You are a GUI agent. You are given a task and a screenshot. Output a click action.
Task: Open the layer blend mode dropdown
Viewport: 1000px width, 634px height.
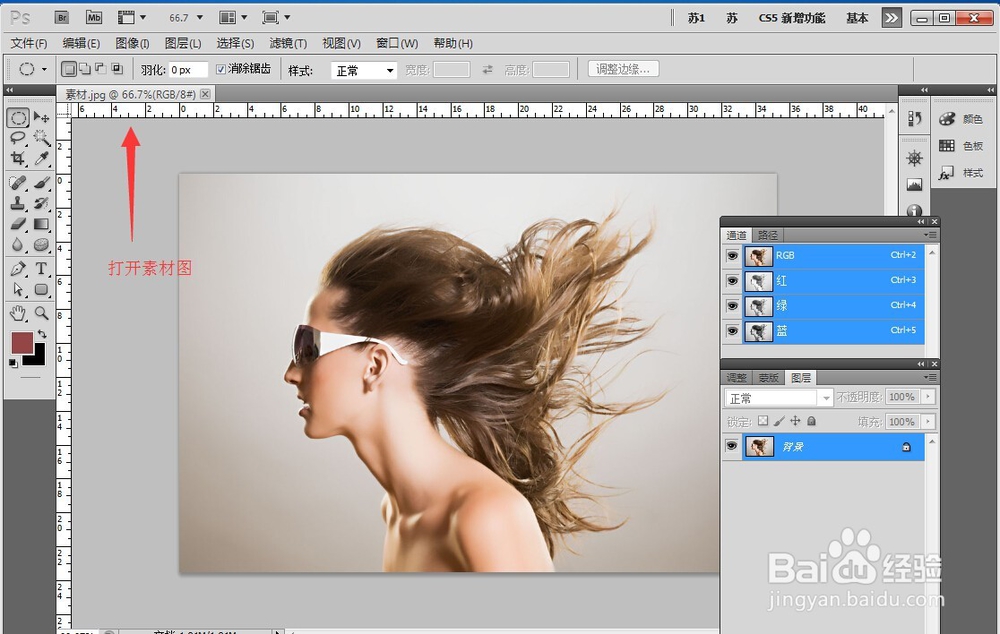[x=778, y=398]
